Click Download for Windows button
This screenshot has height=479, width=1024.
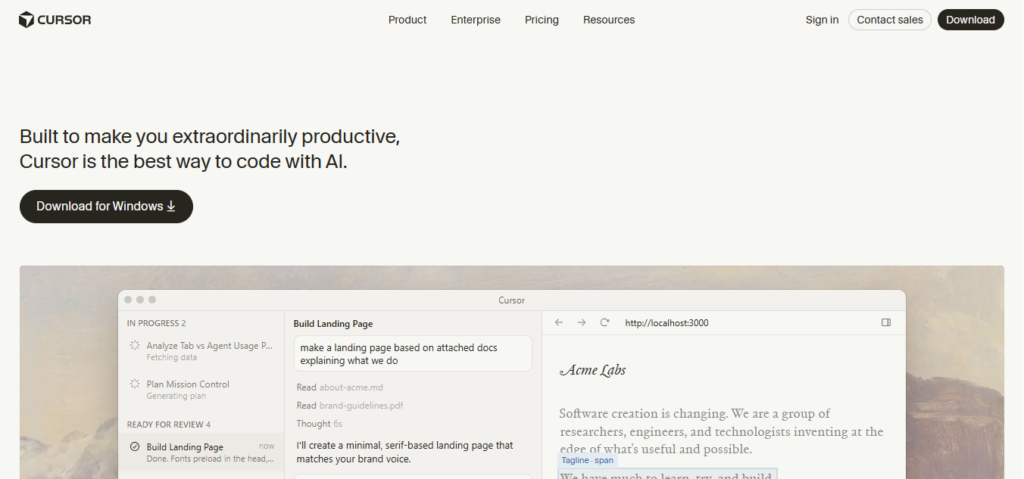(x=106, y=206)
